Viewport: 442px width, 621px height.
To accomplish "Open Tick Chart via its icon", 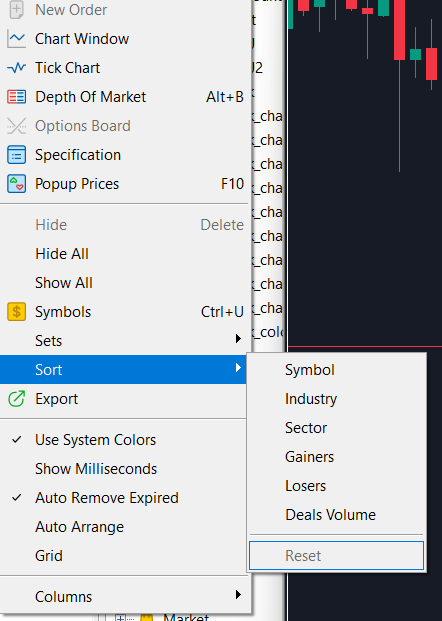I will [16, 68].
